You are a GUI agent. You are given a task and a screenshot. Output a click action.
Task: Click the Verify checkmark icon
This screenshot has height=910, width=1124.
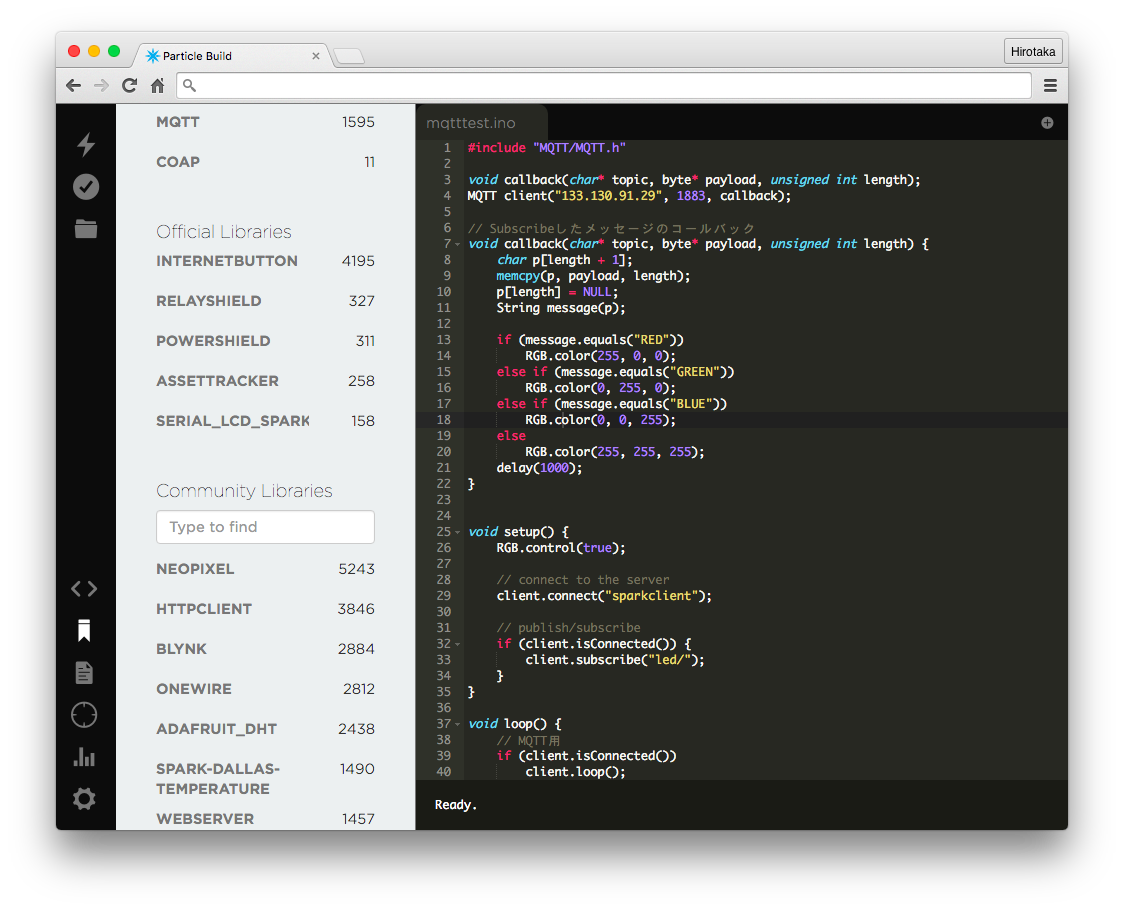pos(86,186)
